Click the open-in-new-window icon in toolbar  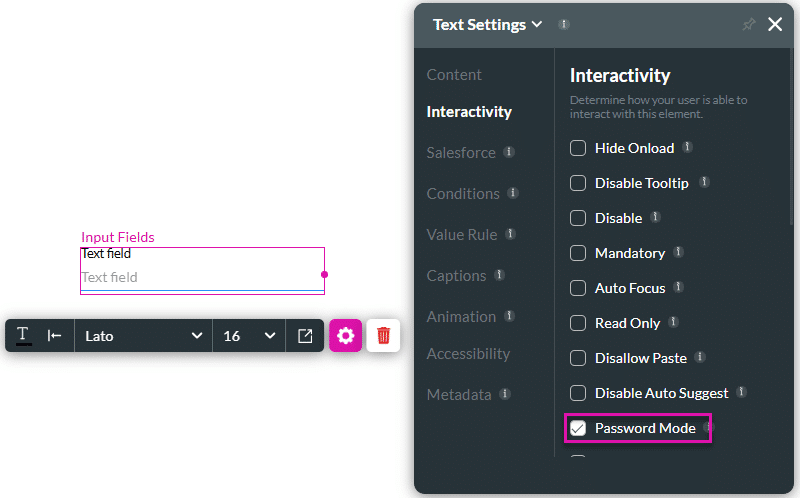point(305,336)
